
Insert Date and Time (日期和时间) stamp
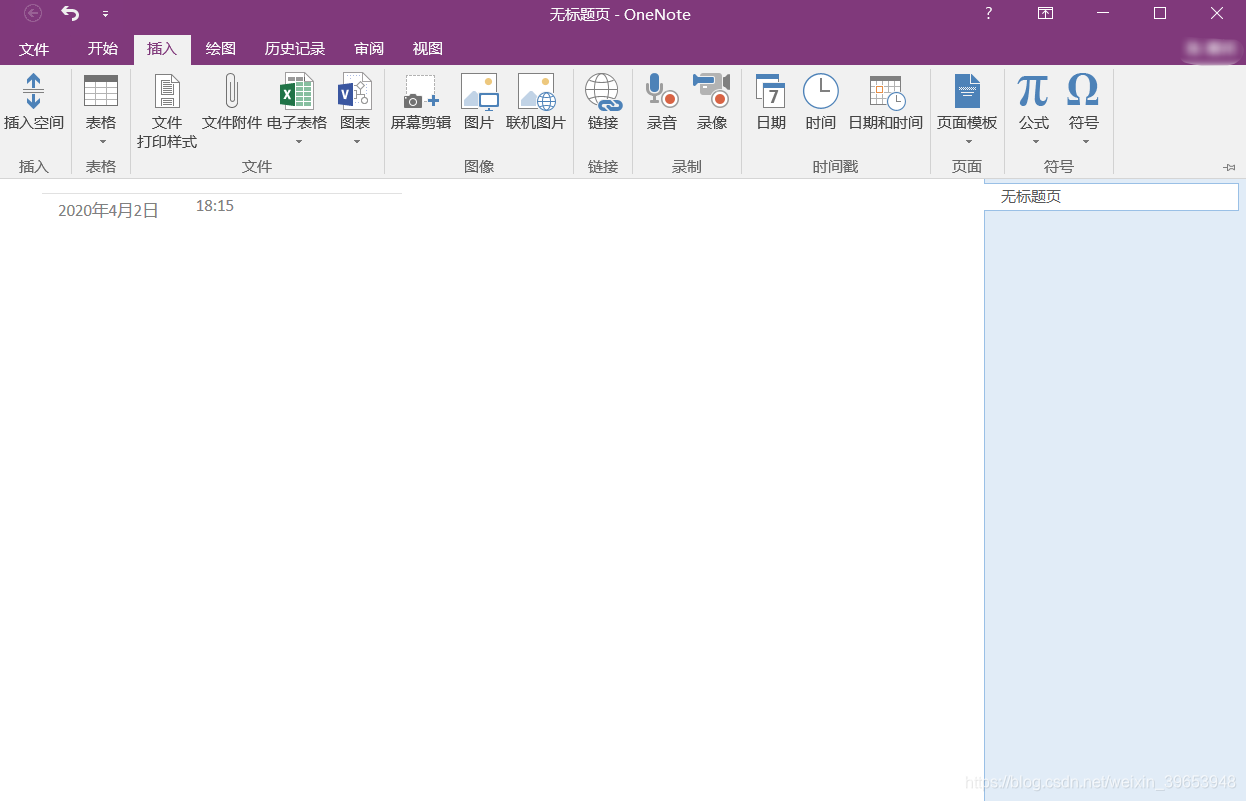coord(886,92)
